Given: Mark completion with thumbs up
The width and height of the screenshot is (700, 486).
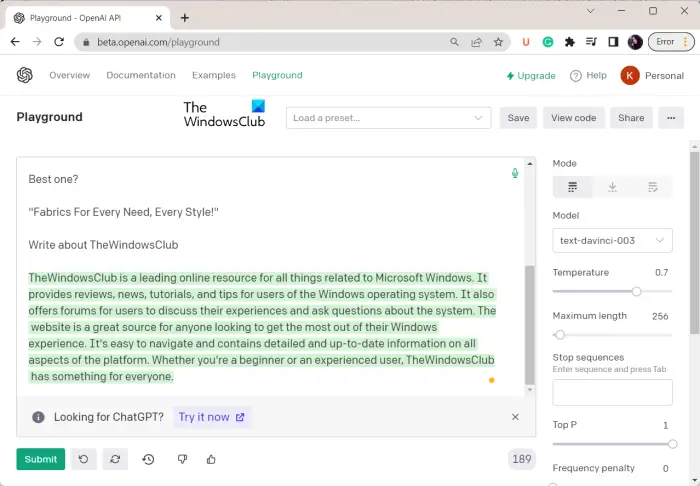Looking at the screenshot, I should coord(211,459).
